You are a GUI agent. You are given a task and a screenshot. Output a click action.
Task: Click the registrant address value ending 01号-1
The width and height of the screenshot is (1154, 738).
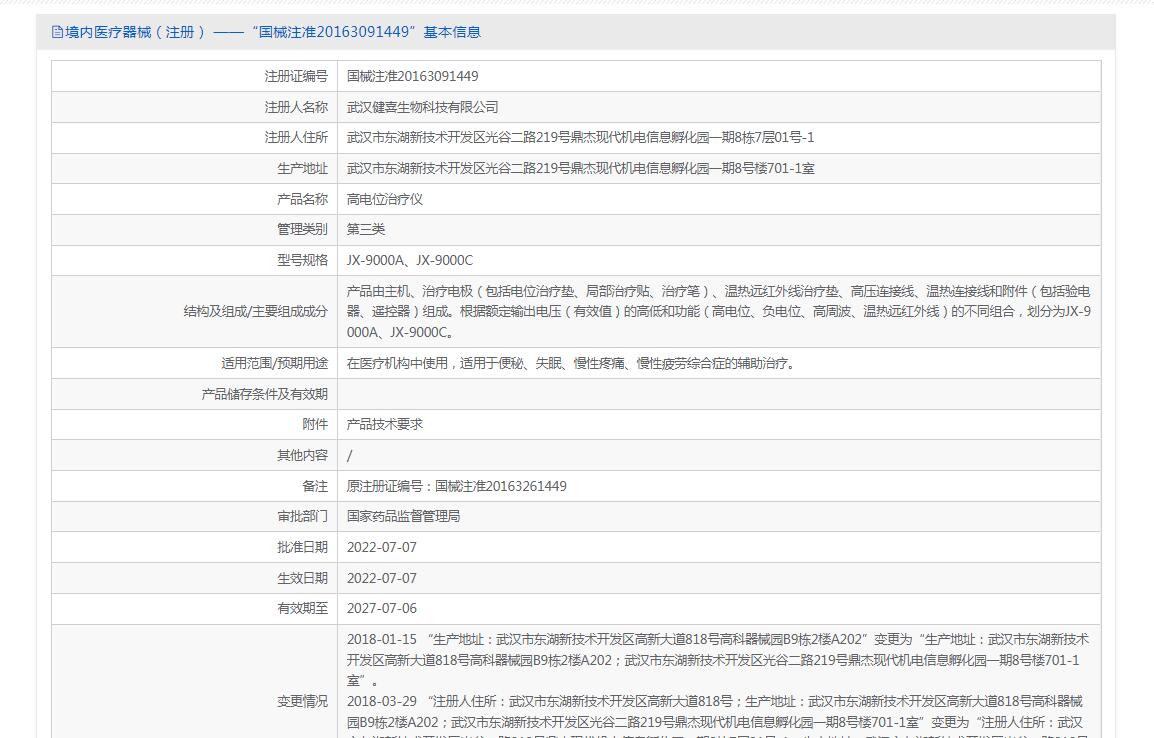[x=580, y=138]
